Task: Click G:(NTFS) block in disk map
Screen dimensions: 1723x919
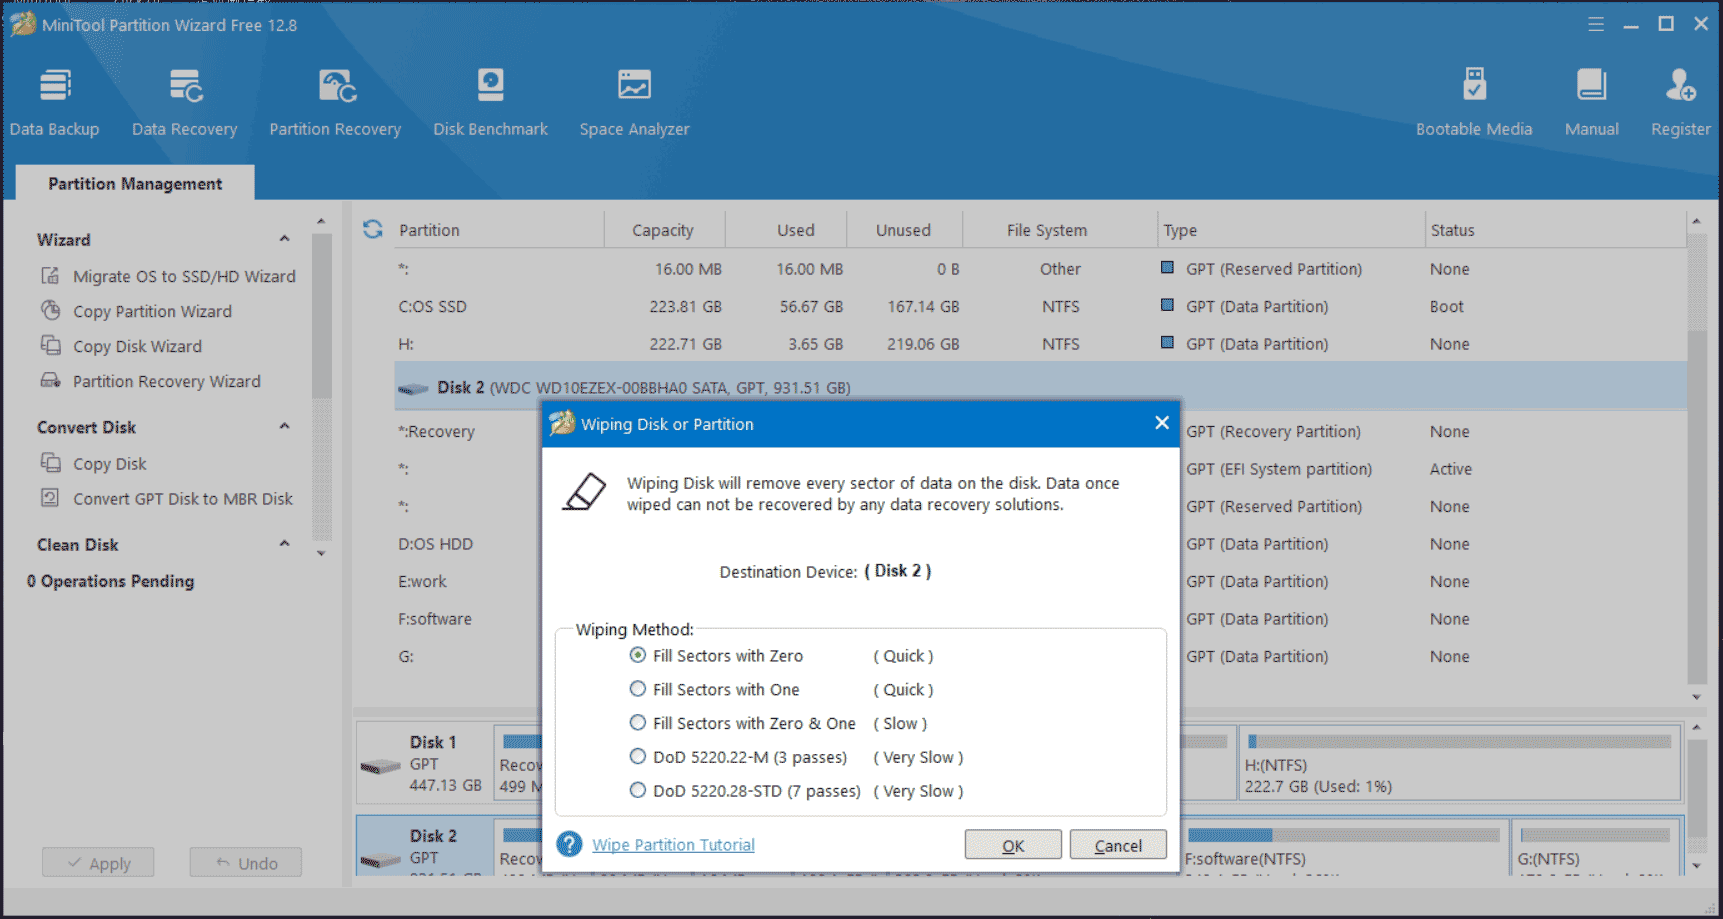Action: coord(1595,848)
